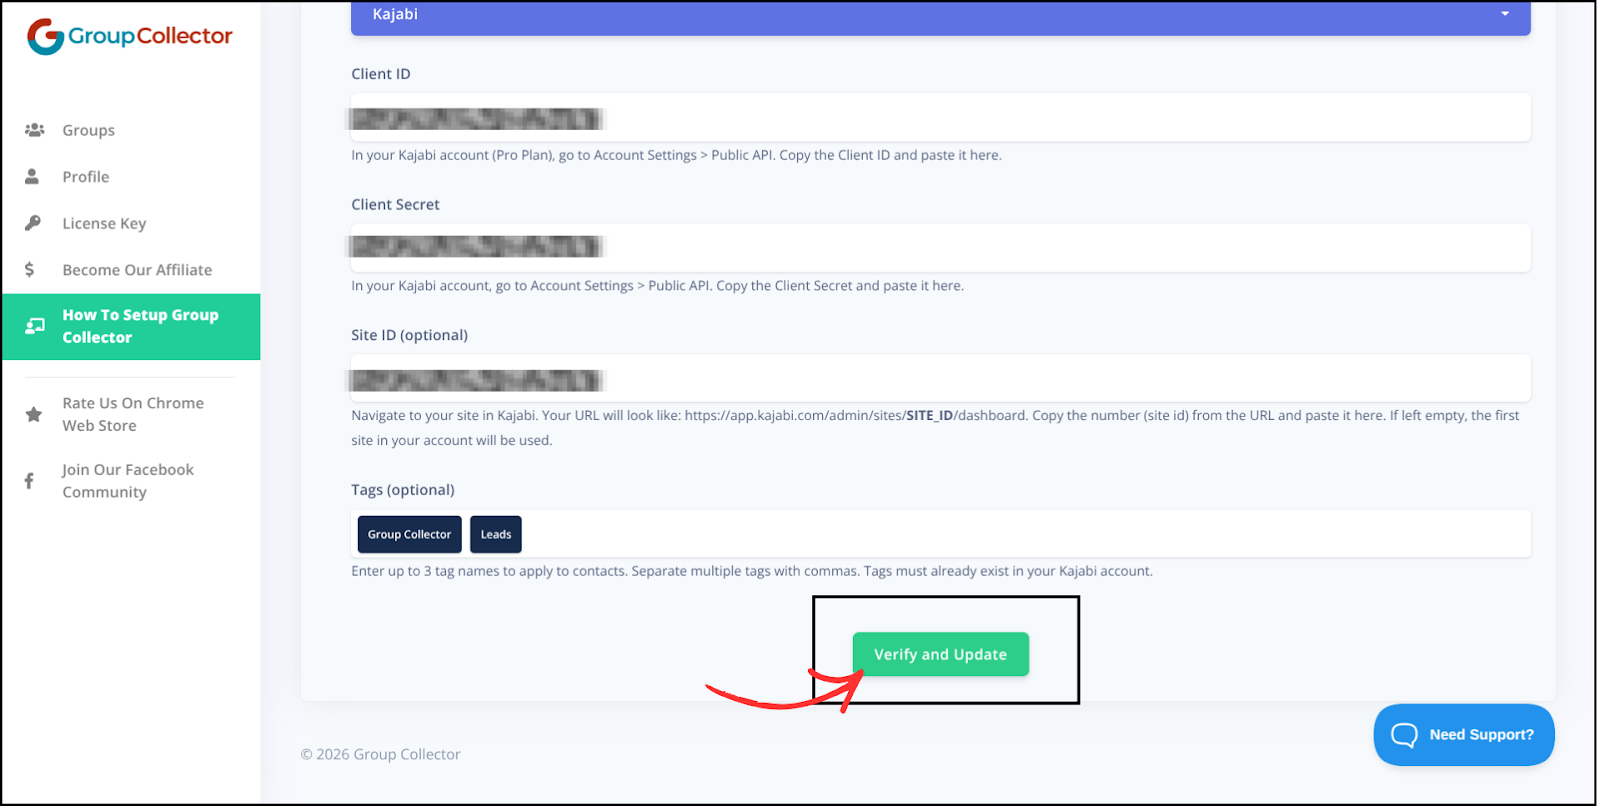This screenshot has width=1600, height=806.
Task: Click the Client ID Pro Plan hint text
Action: point(676,155)
